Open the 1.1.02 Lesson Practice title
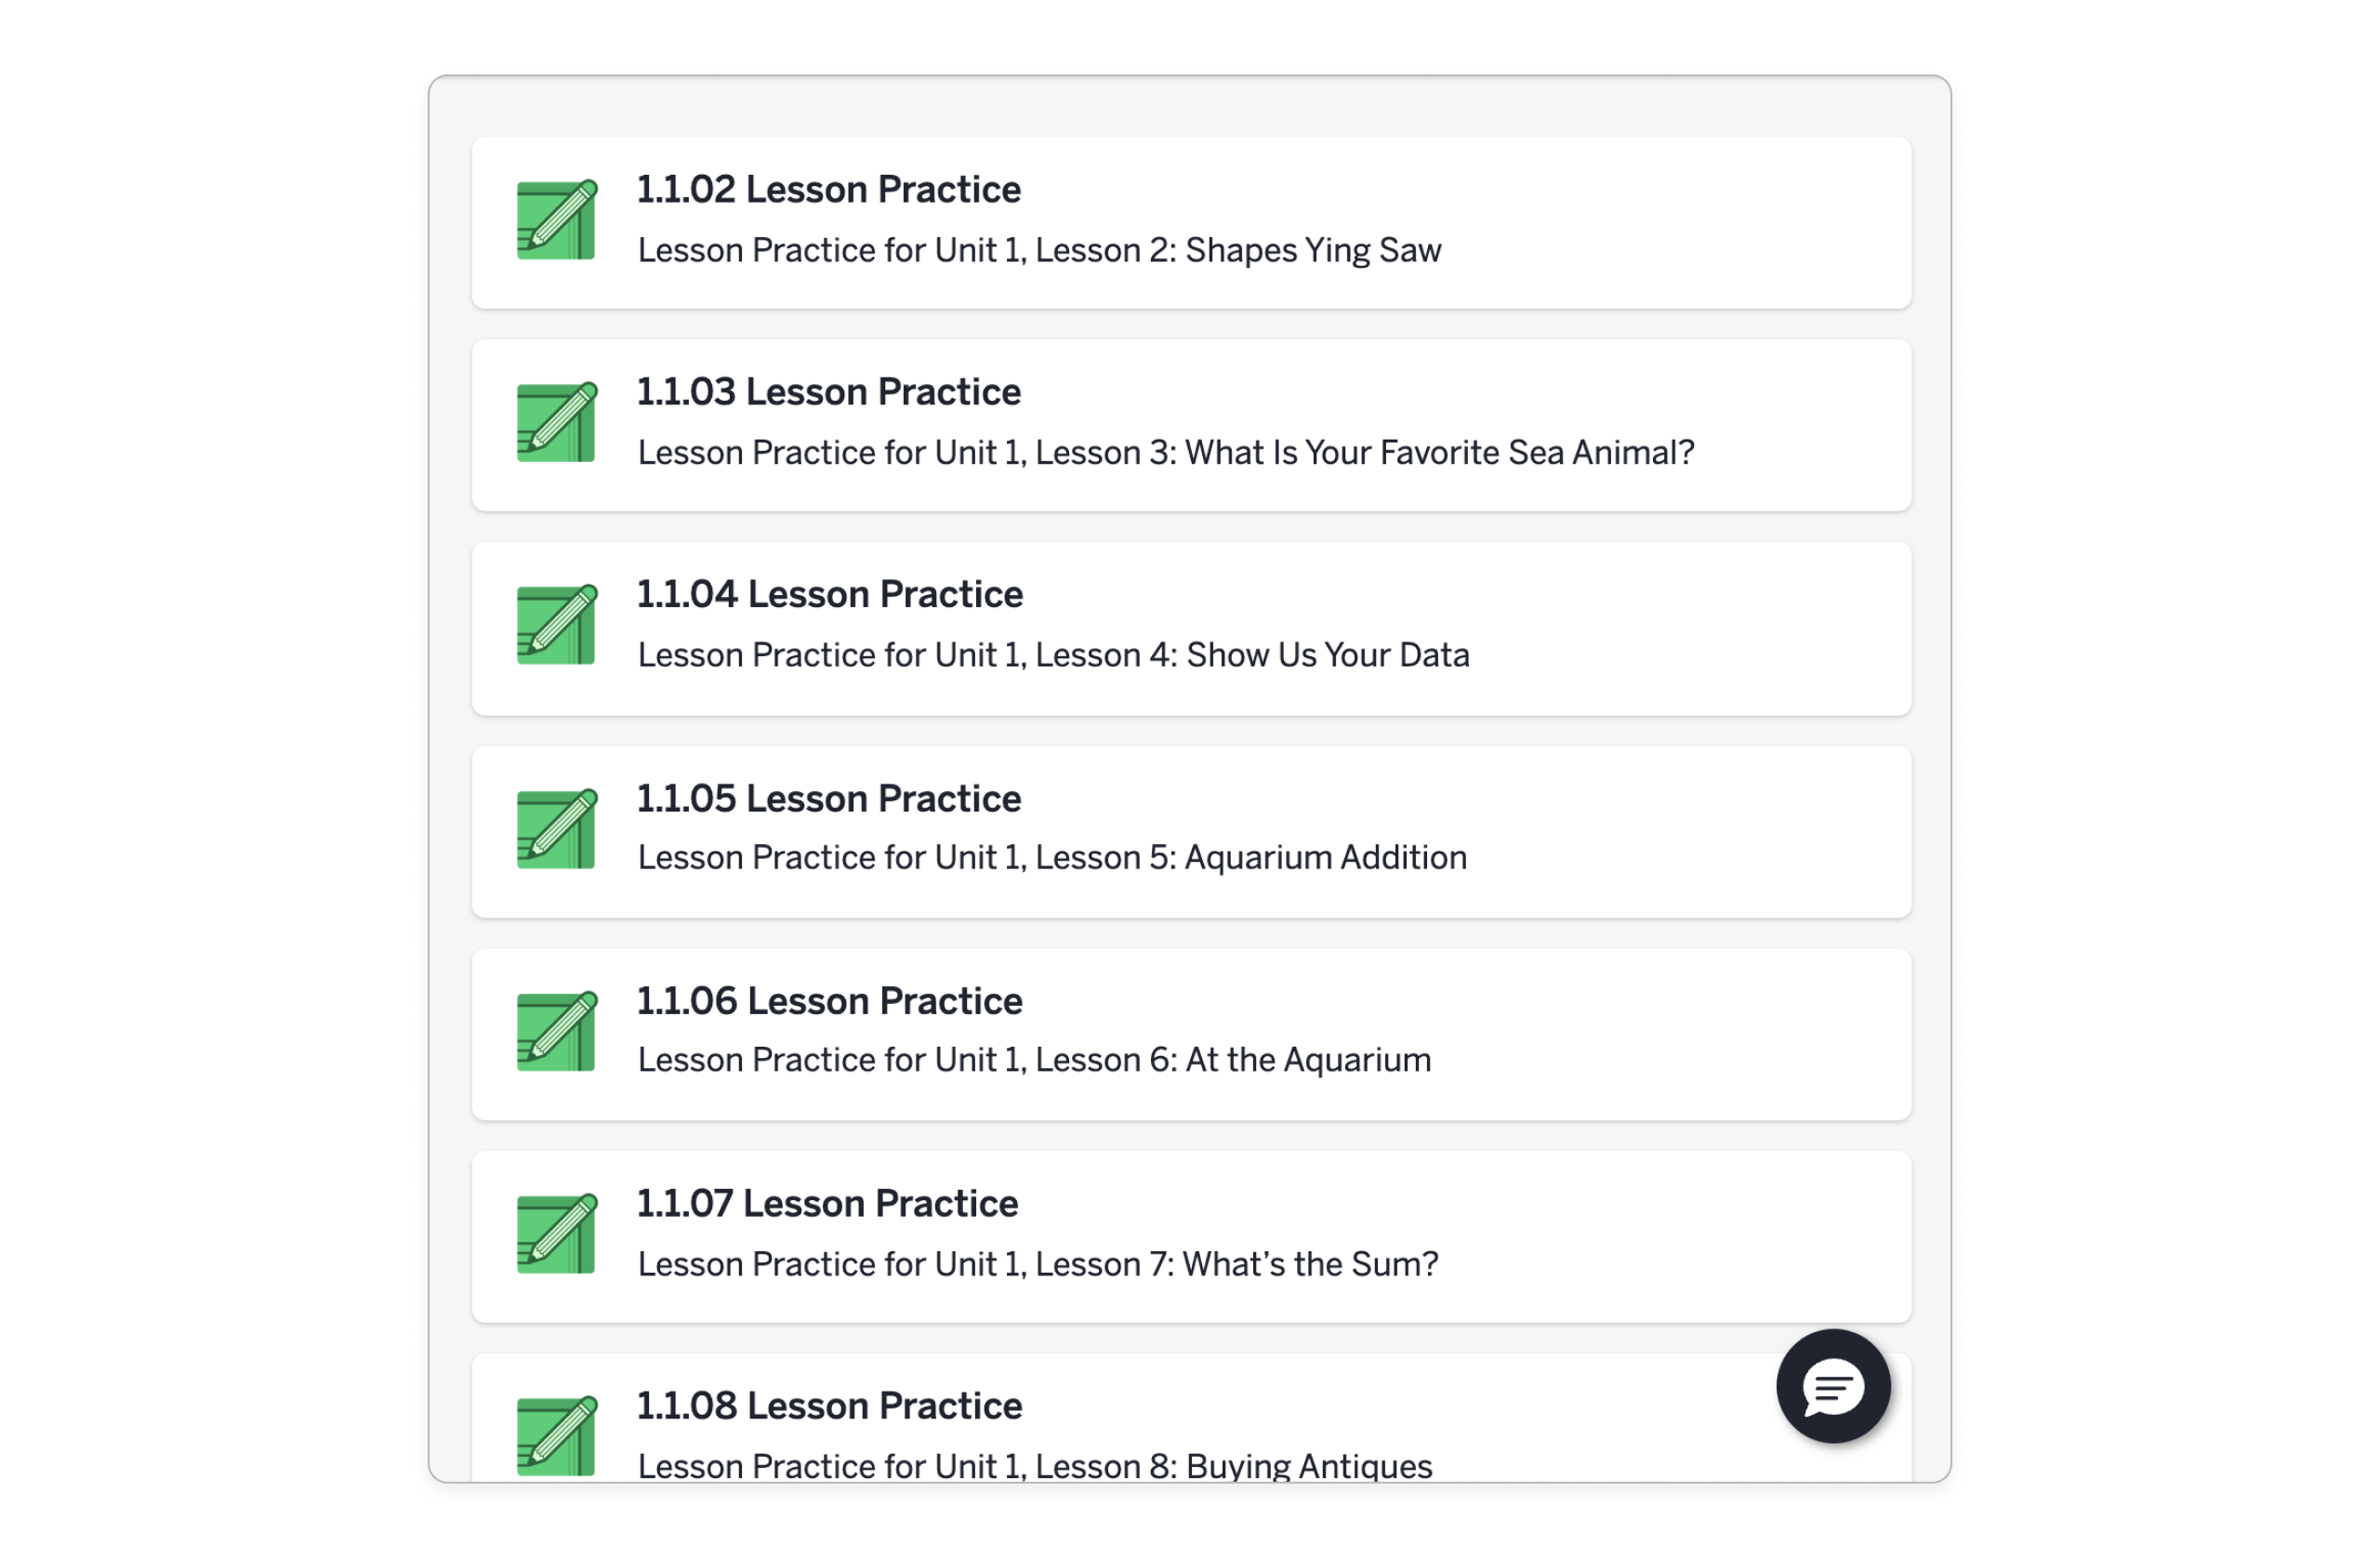This screenshot has width=2380, height=1558. [828, 189]
